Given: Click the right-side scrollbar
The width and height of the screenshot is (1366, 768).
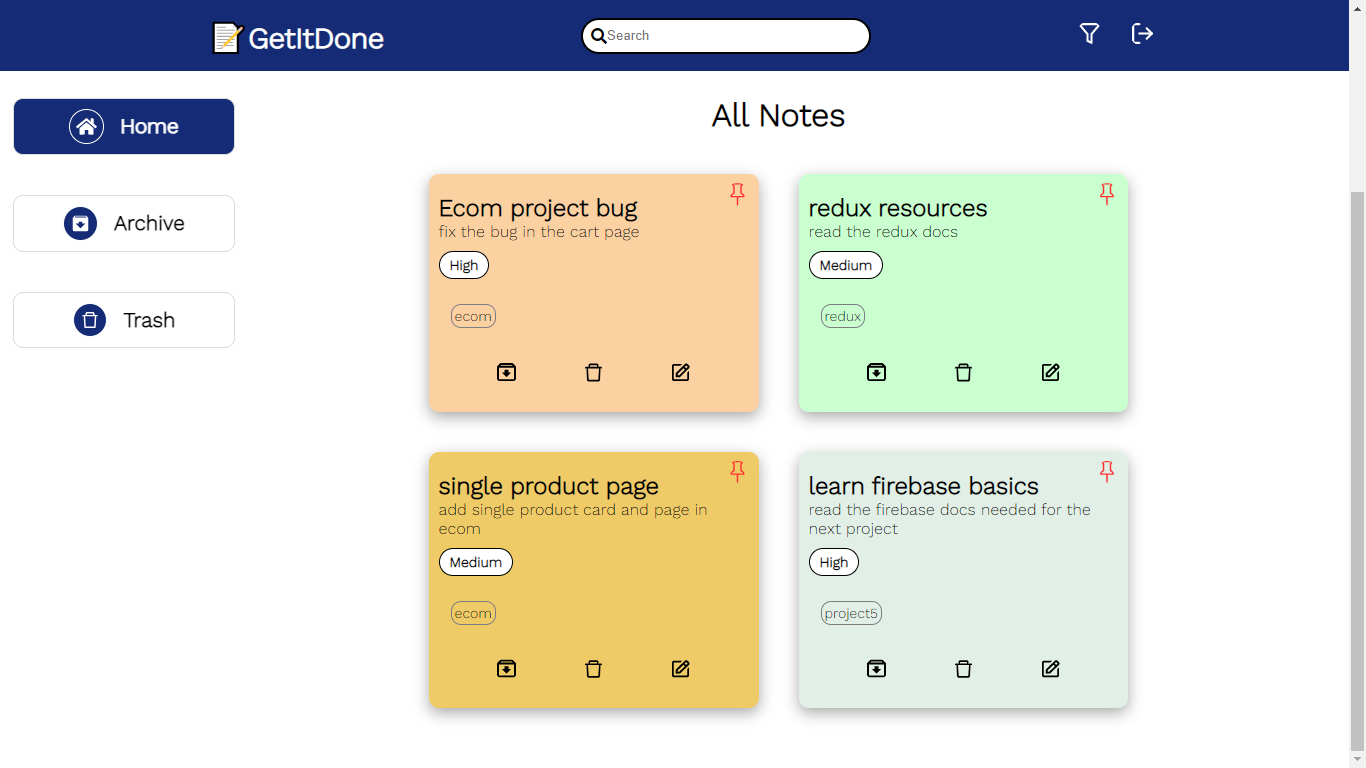Looking at the screenshot, I should (x=1358, y=400).
